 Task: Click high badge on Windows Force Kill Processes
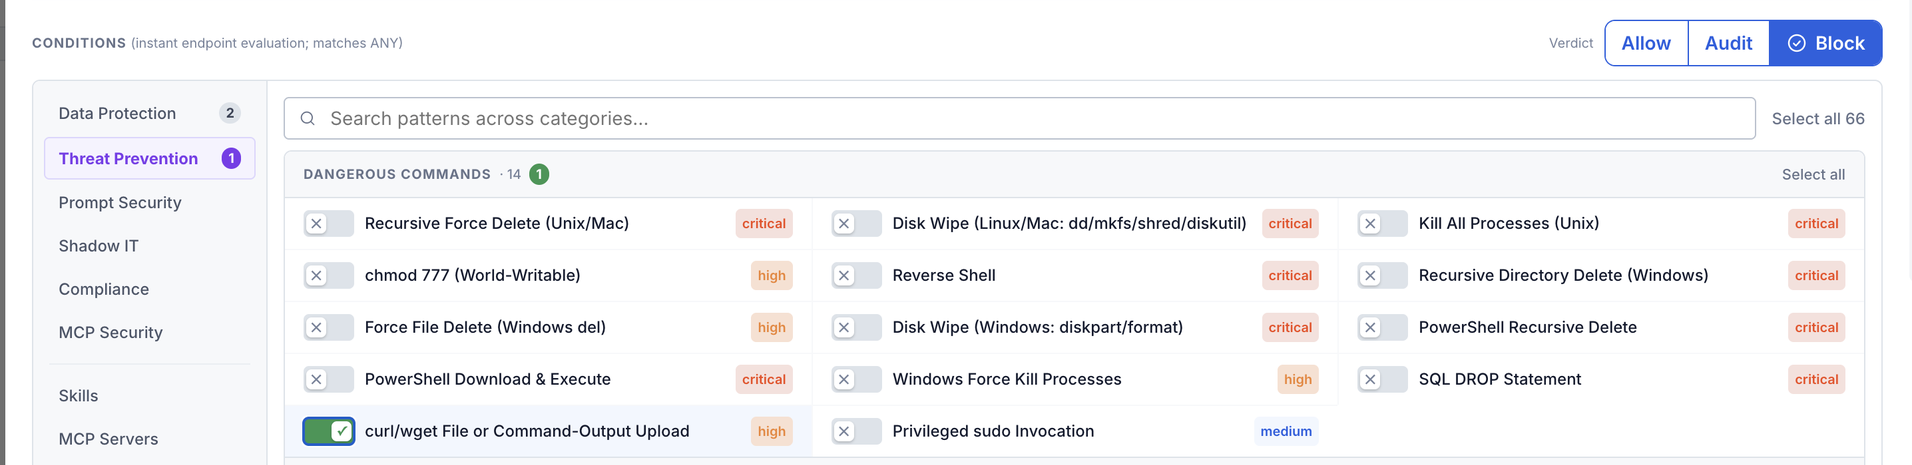tap(1298, 380)
